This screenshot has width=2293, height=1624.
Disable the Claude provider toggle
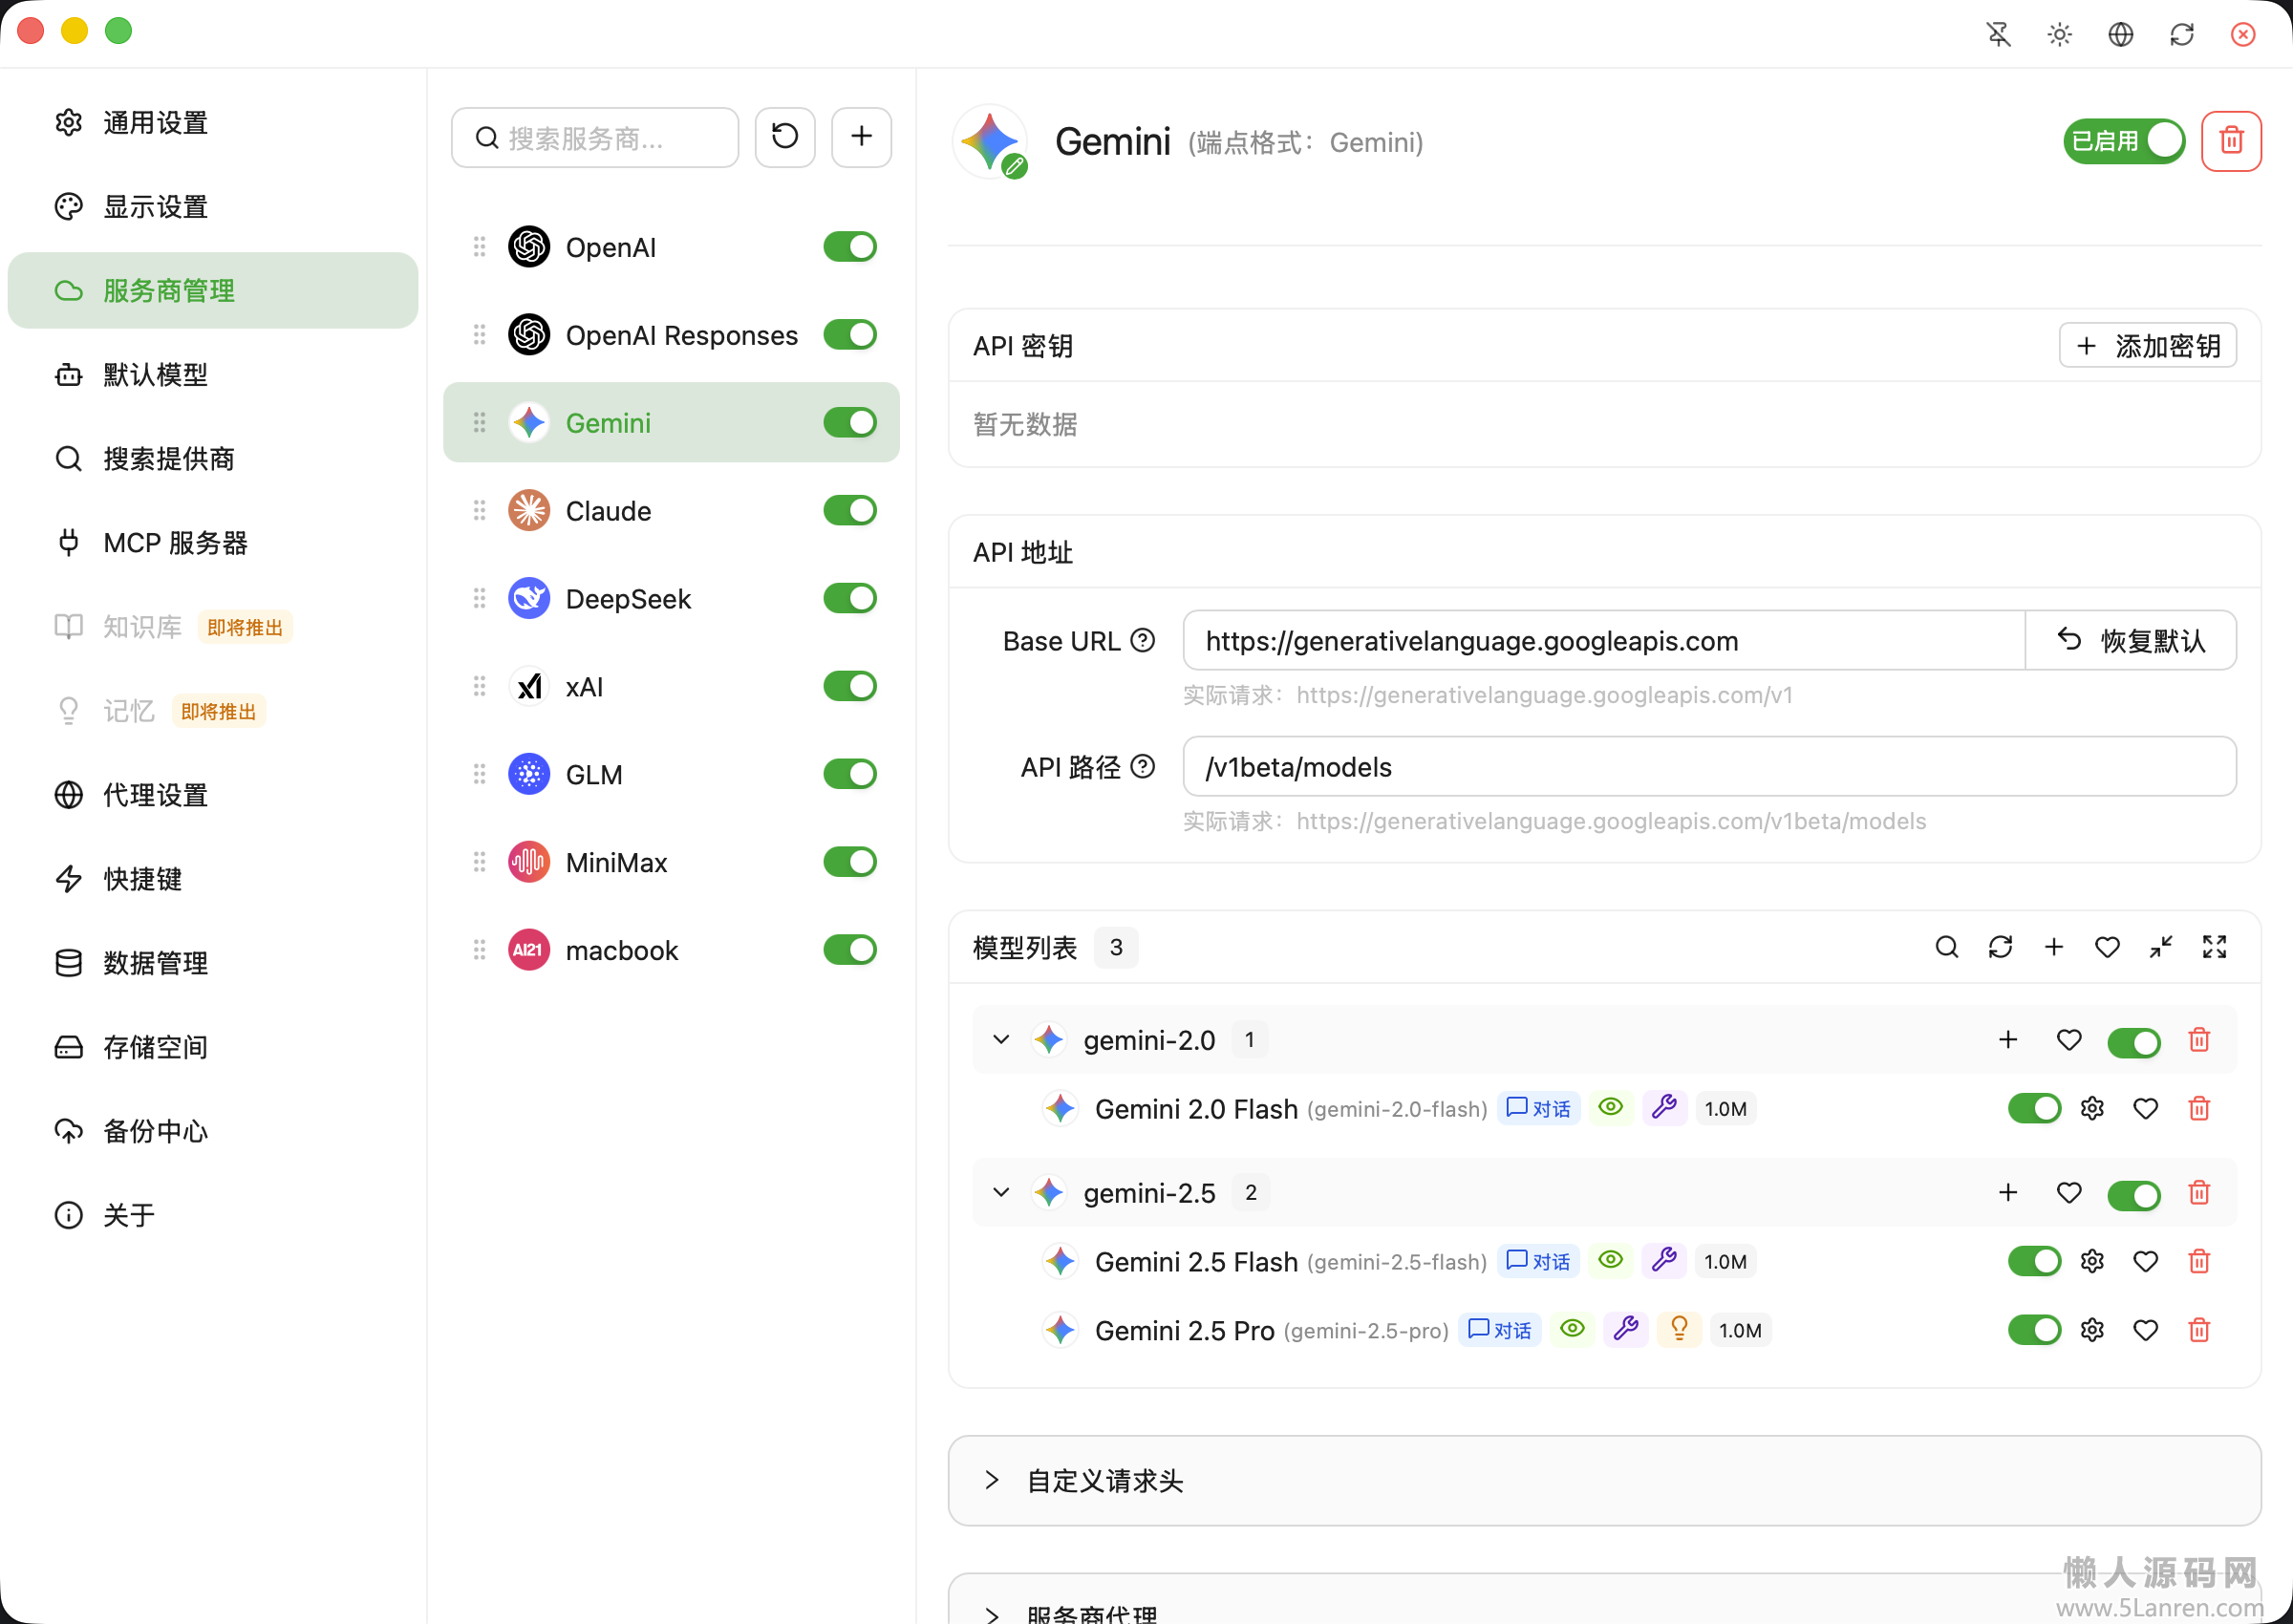click(849, 511)
